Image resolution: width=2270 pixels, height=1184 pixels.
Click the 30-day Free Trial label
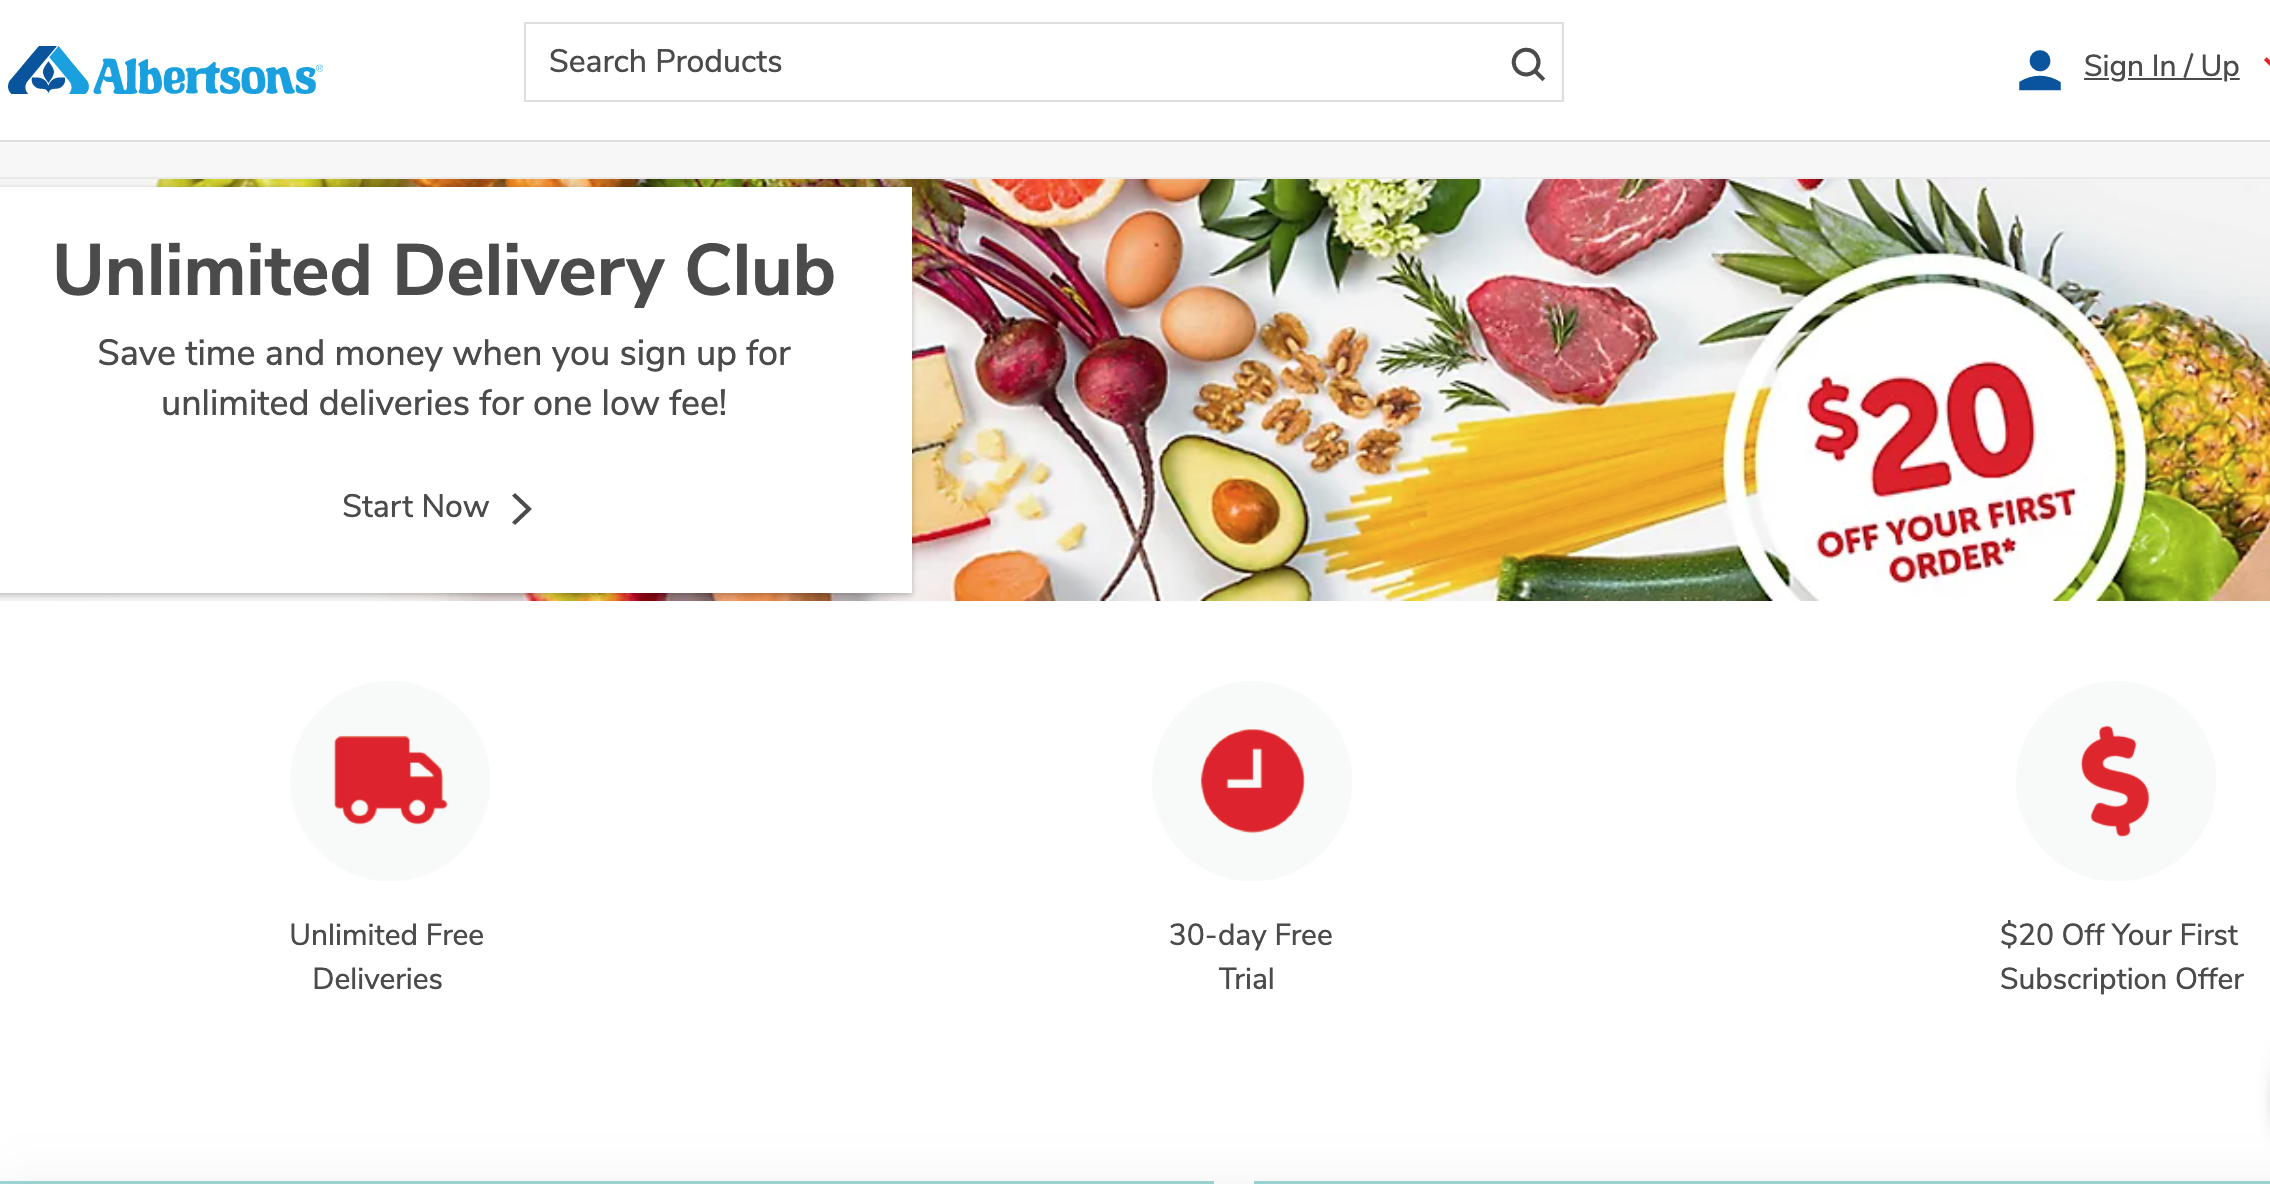(x=1250, y=956)
